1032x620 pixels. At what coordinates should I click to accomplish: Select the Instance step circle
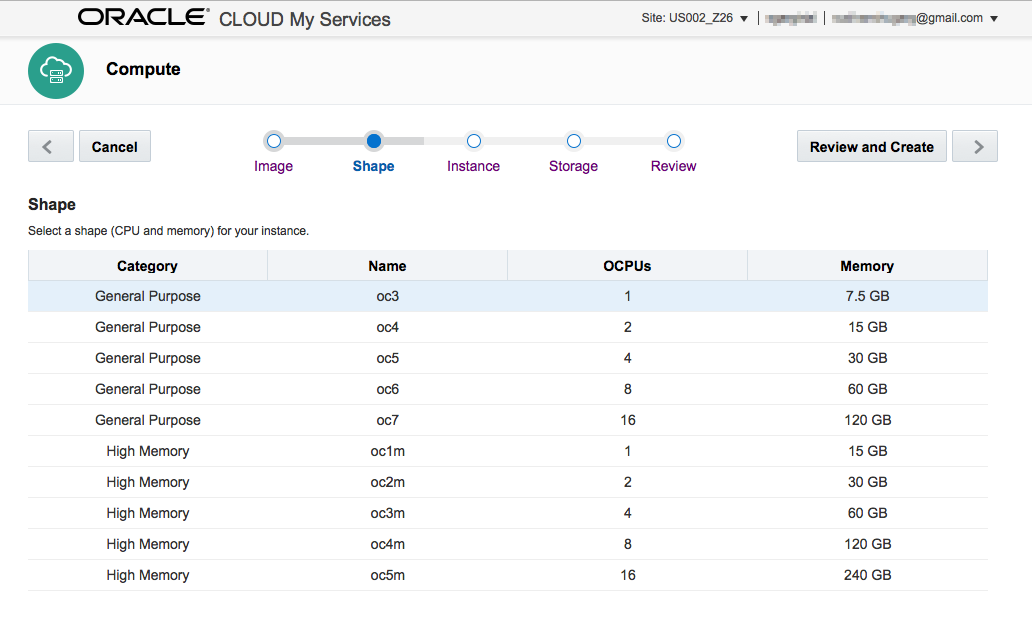pos(473,141)
